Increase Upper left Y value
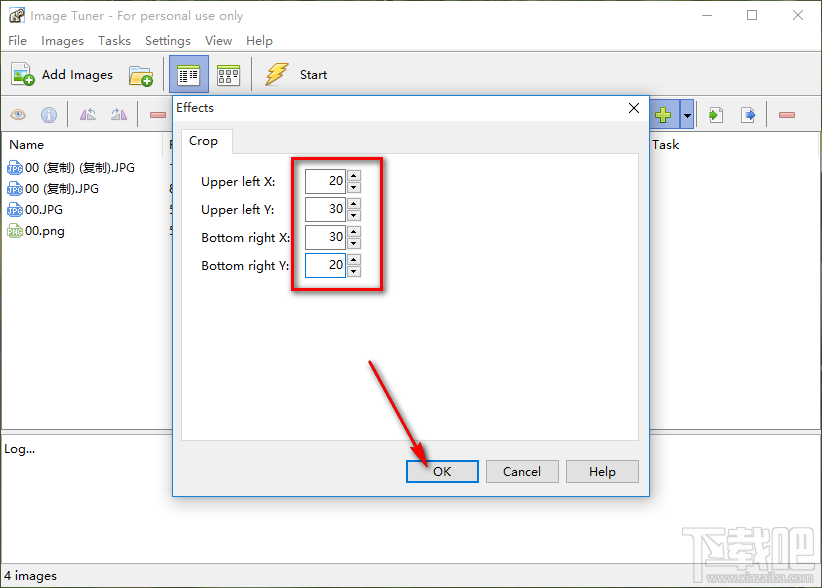The image size is (822, 588). (354, 203)
